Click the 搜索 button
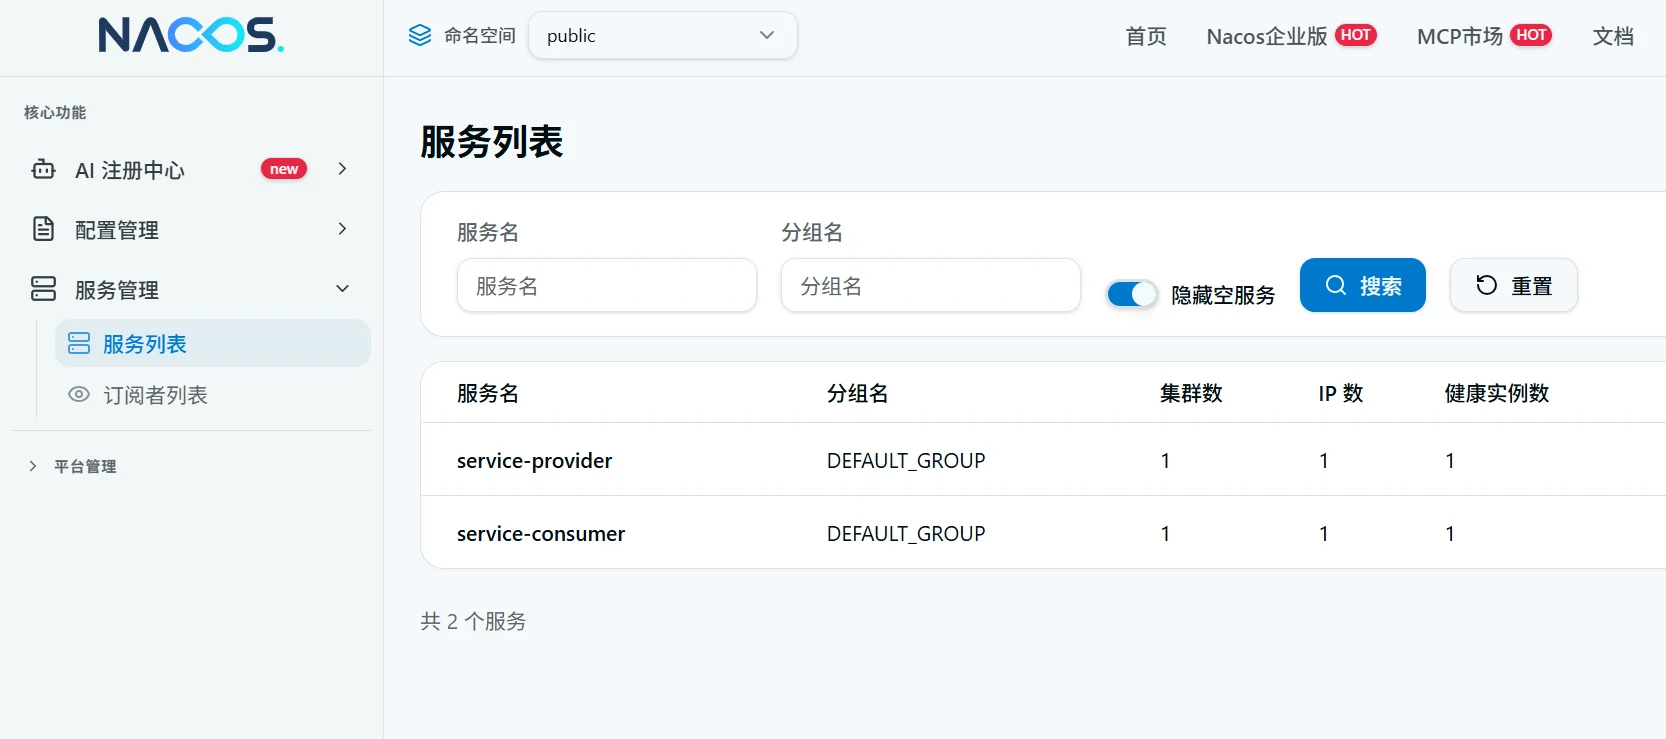The image size is (1666, 739). pos(1363,286)
